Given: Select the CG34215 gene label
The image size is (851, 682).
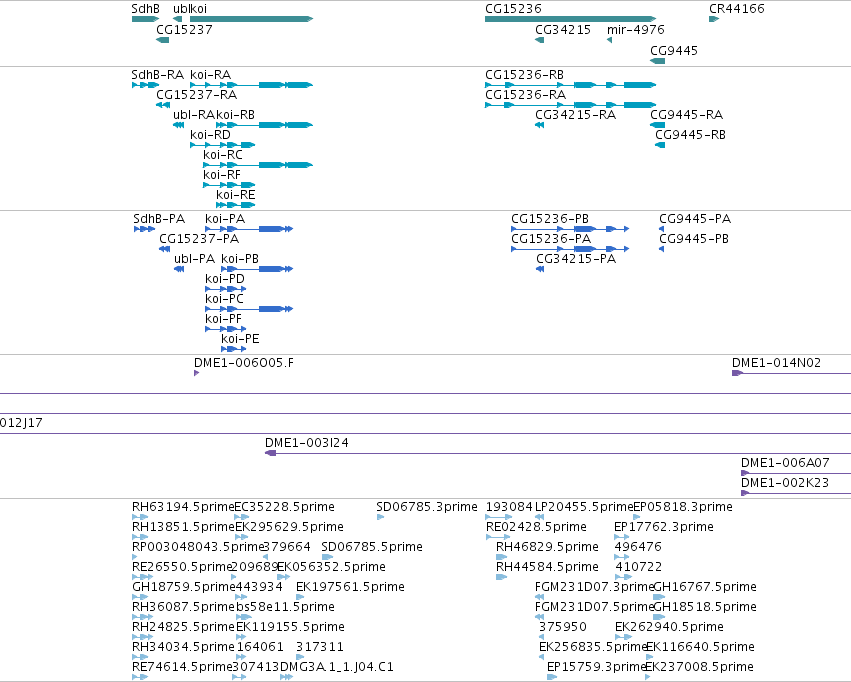Looking at the screenshot, I should tap(563, 30).
